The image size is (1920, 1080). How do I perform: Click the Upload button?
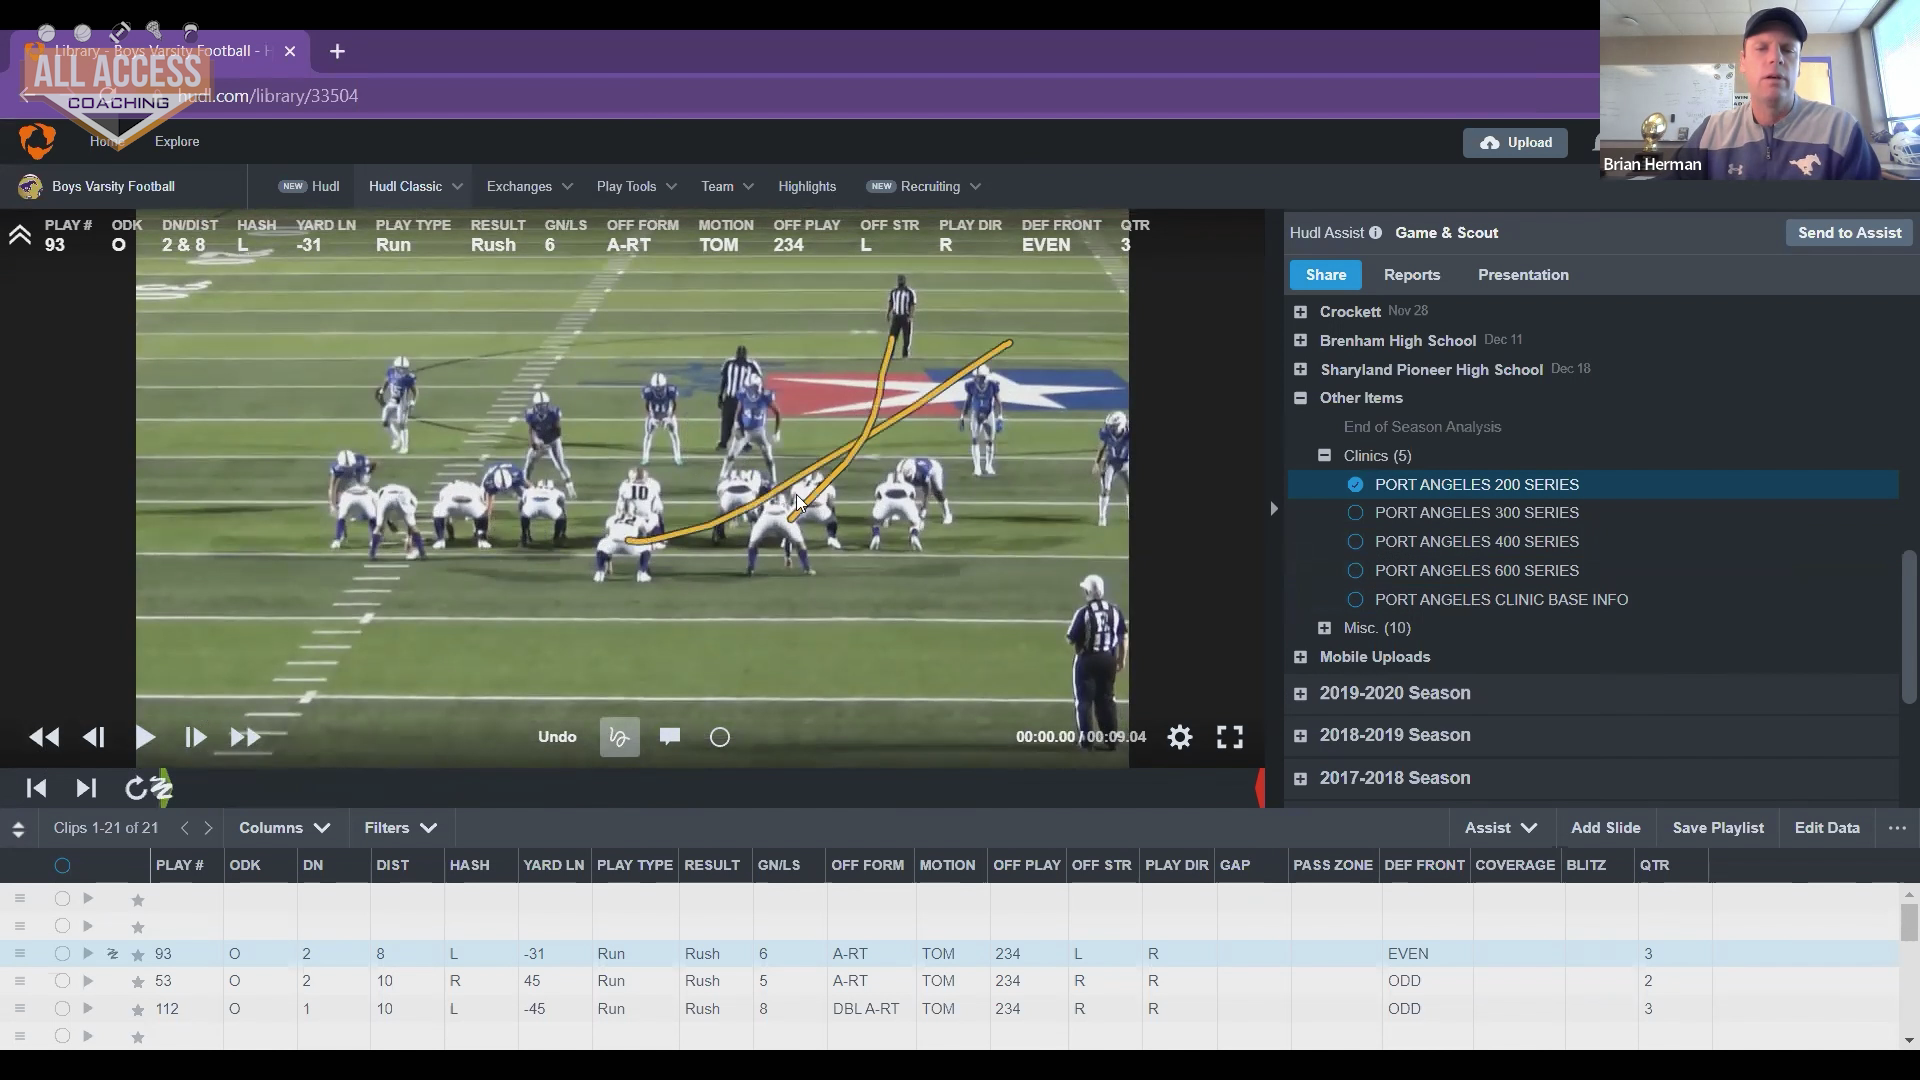tap(1516, 143)
